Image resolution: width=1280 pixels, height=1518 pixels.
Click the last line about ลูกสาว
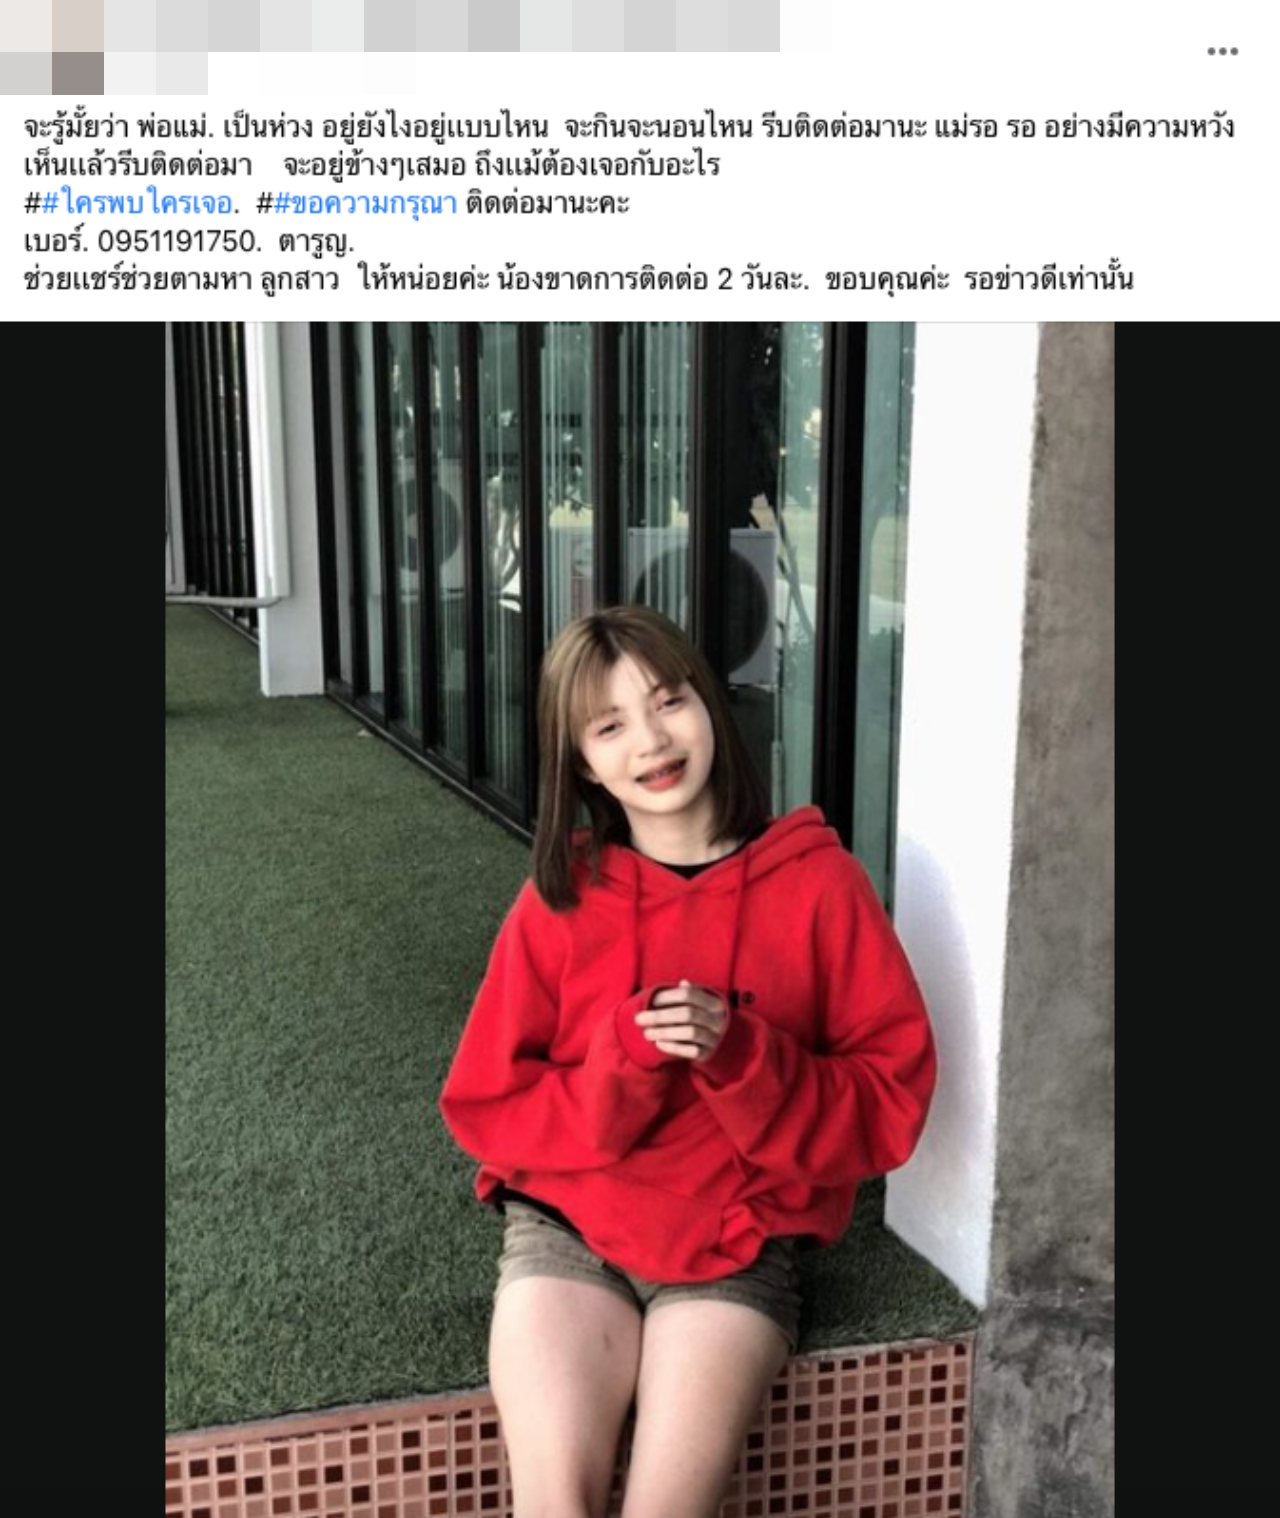[x=578, y=279]
